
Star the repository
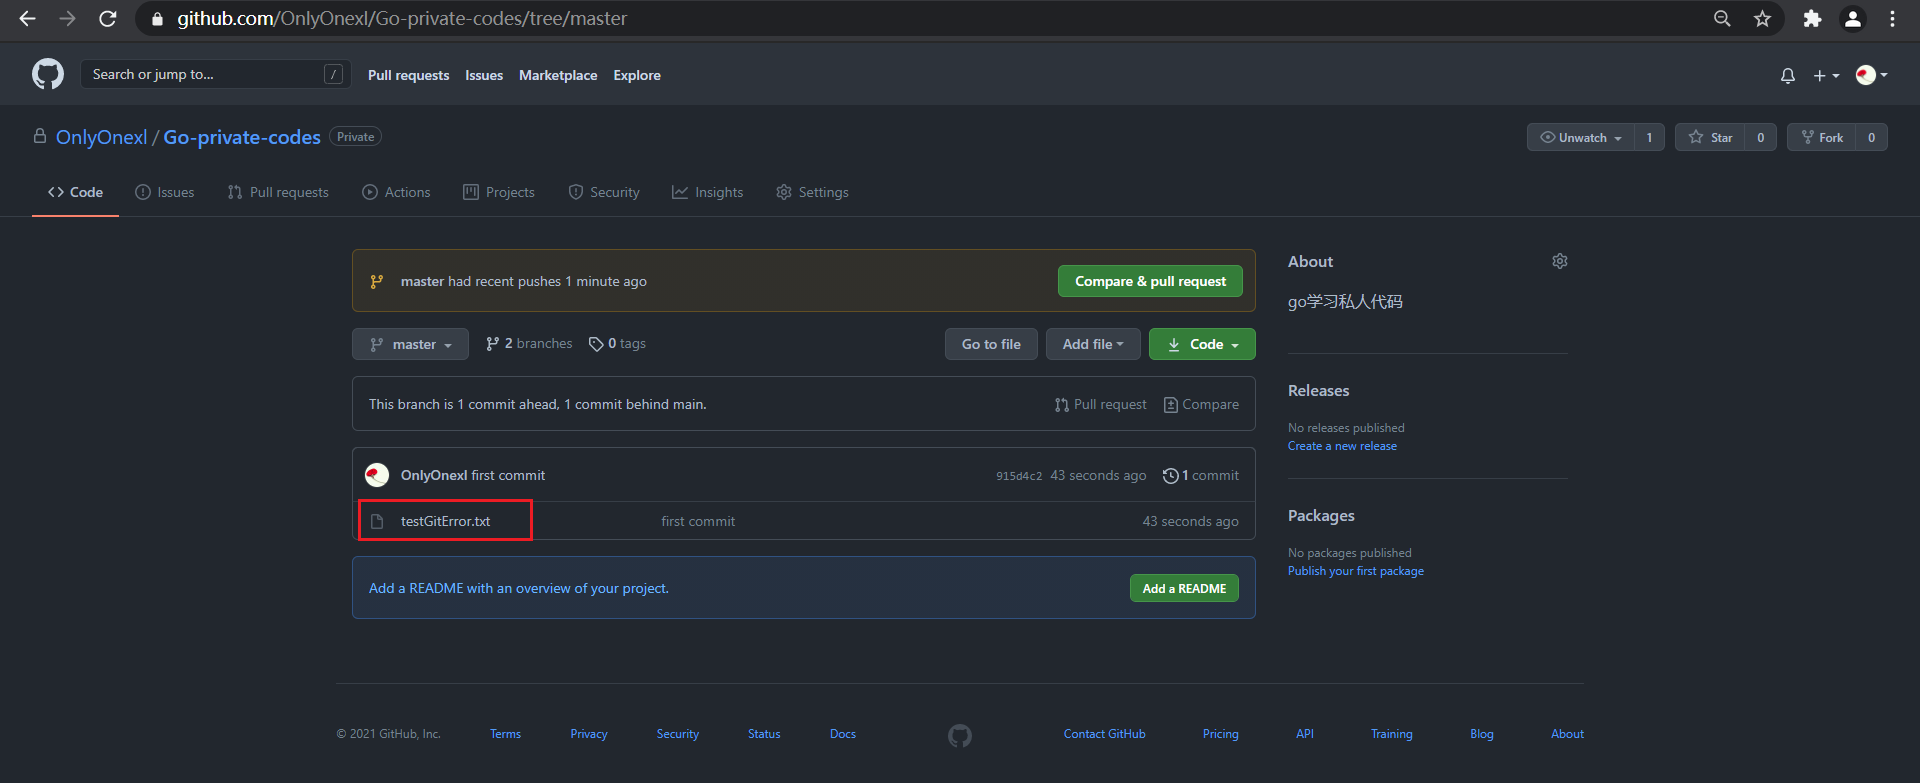(1710, 137)
